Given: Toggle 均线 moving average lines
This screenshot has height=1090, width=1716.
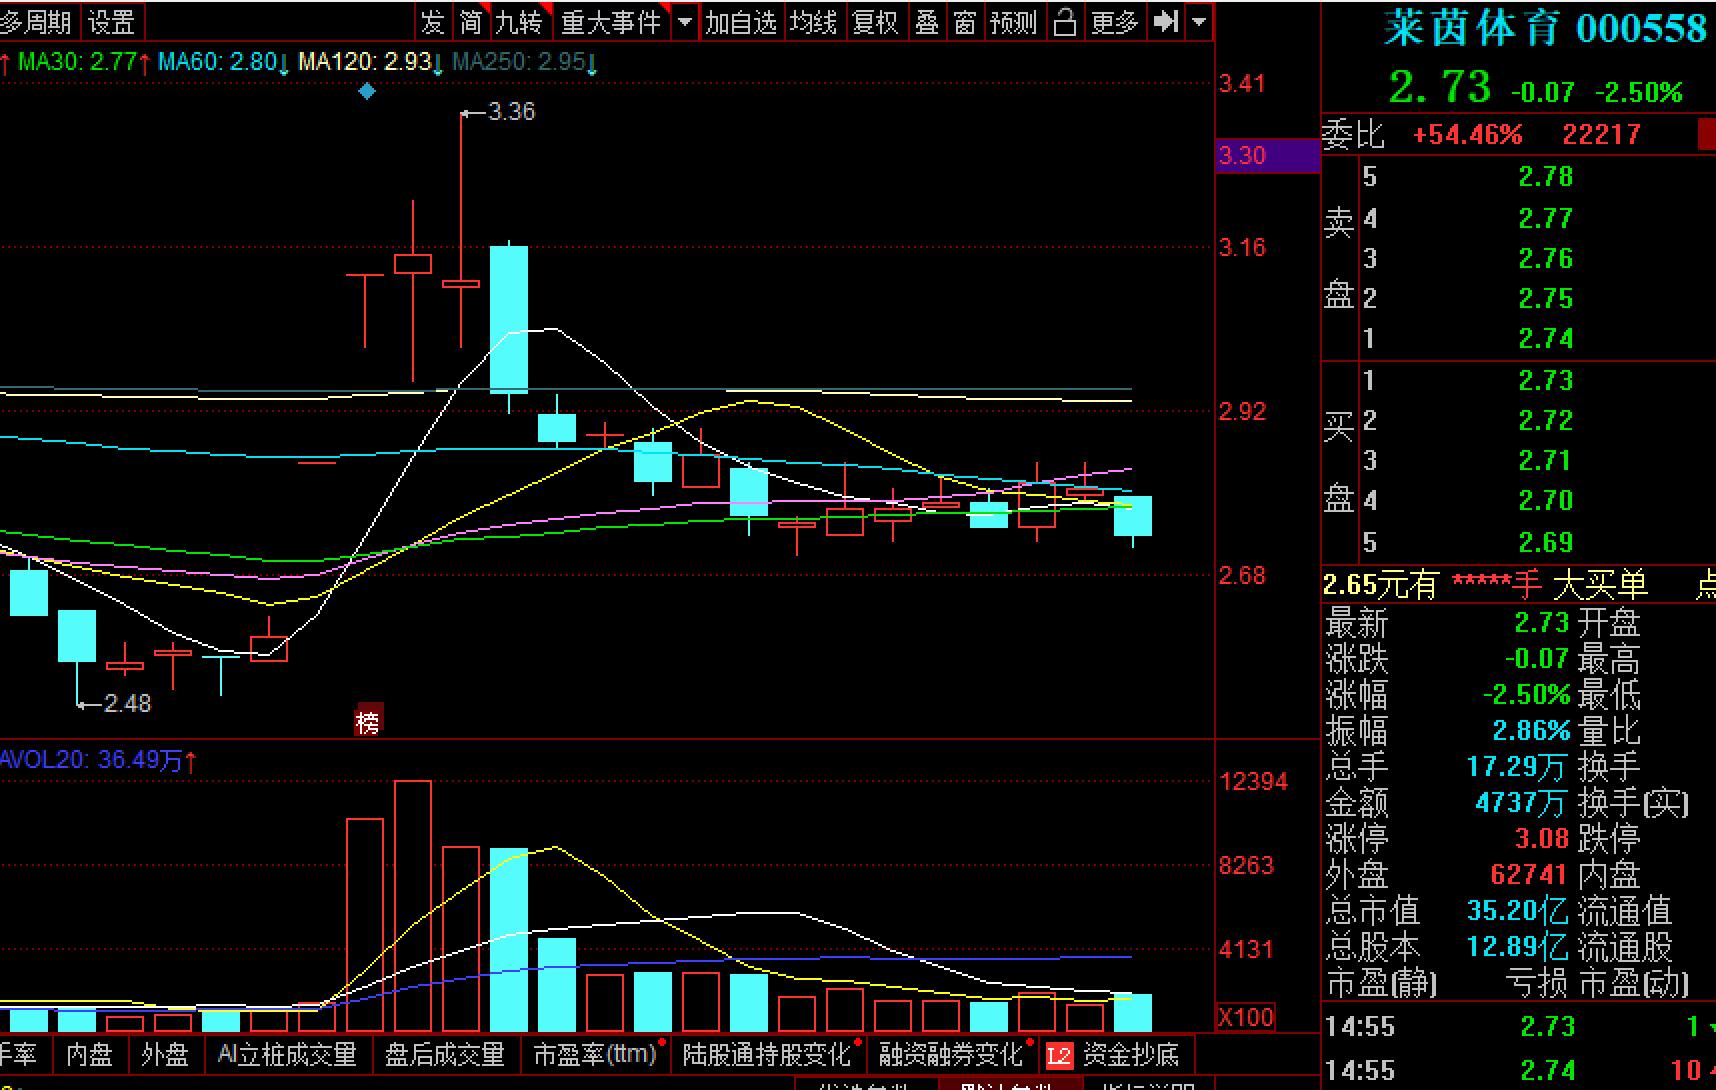Looking at the screenshot, I should (813, 21).
